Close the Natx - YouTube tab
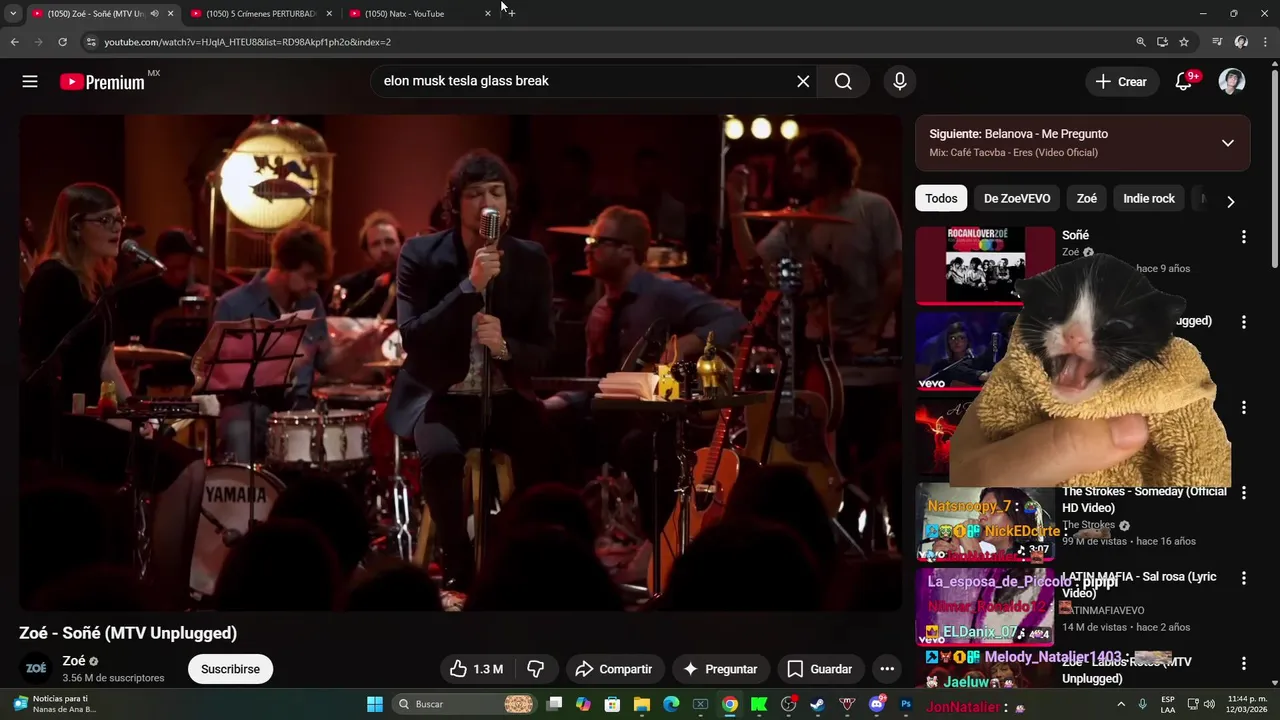The image size is (1280, 720). pos(488,13)
